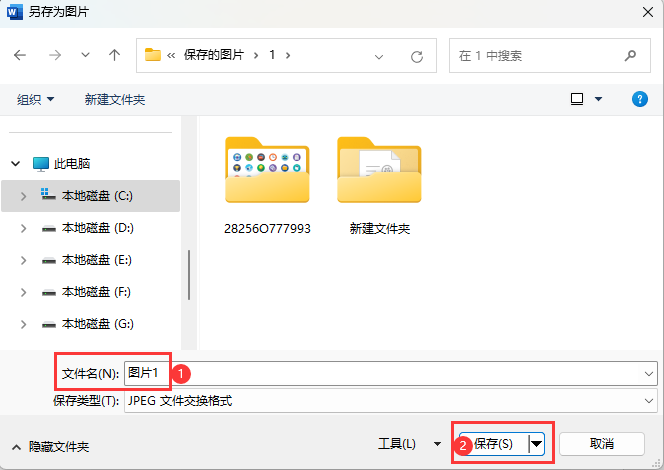Expand chevron after 1 in path
The height and width of the screenshot is (470, 664).
click(288, 55)
